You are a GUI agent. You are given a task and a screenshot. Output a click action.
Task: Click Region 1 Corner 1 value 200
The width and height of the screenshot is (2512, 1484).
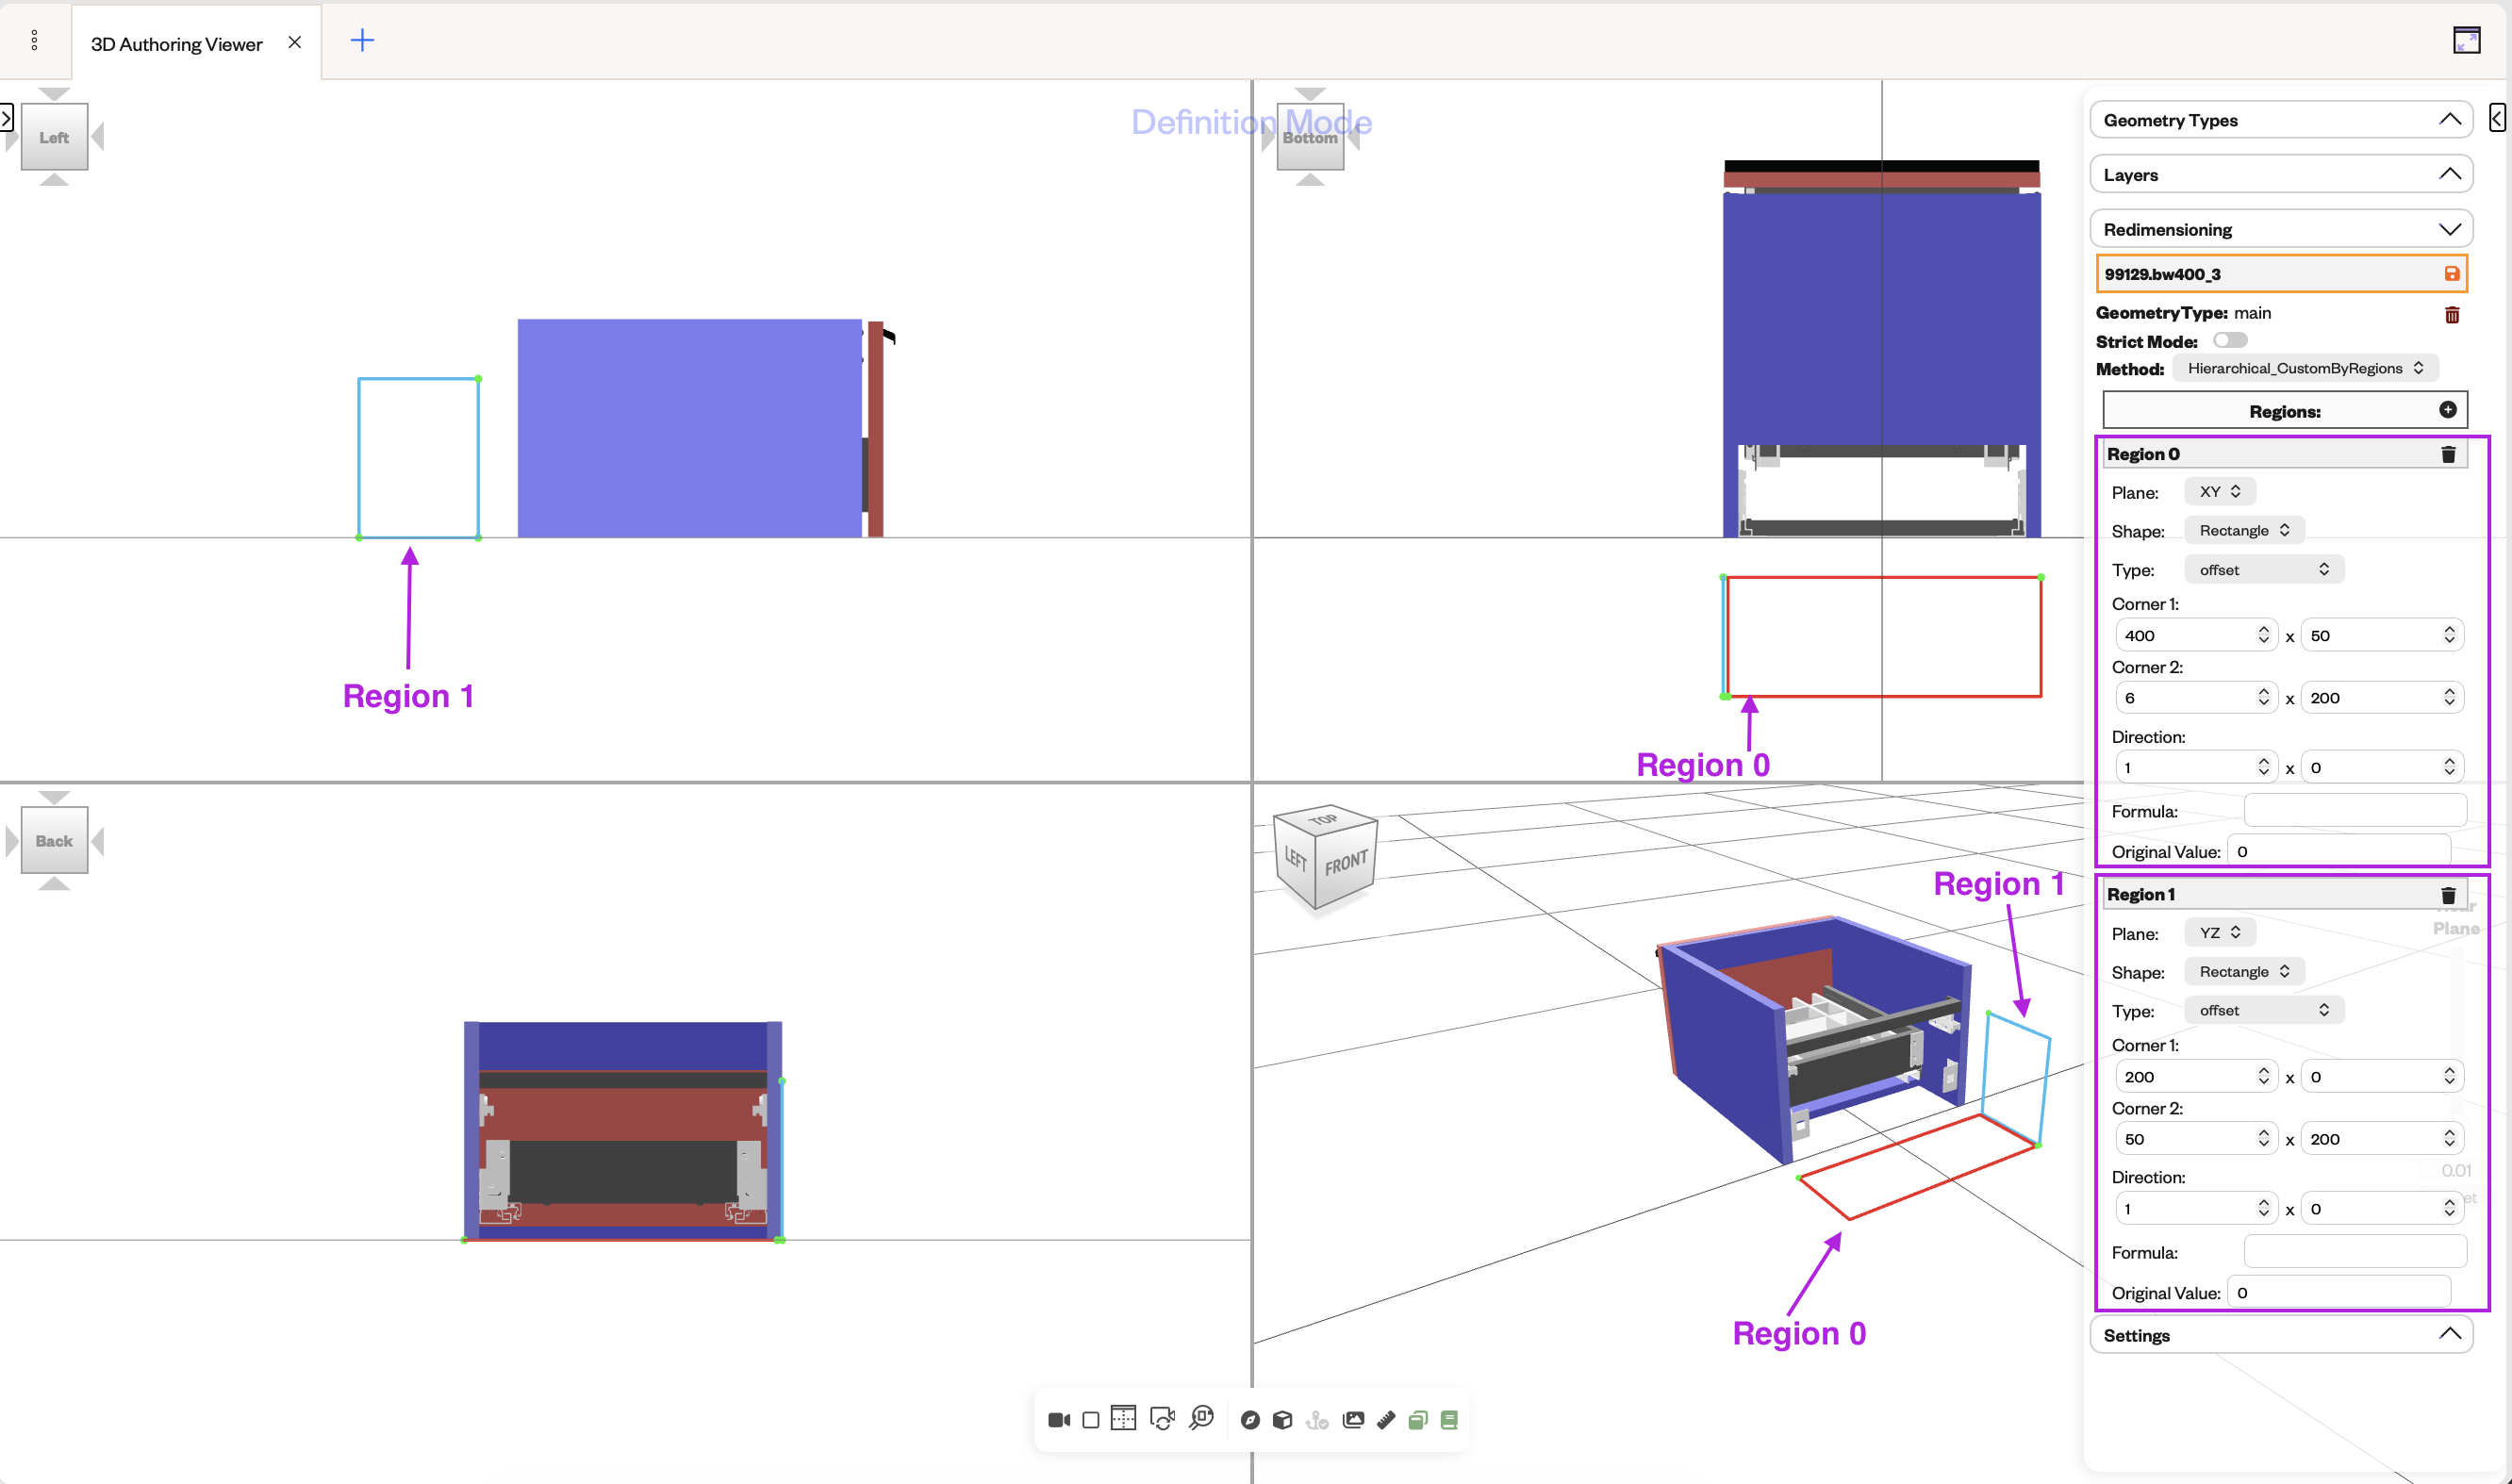pyautogui.click(x=2196, y=1076)
